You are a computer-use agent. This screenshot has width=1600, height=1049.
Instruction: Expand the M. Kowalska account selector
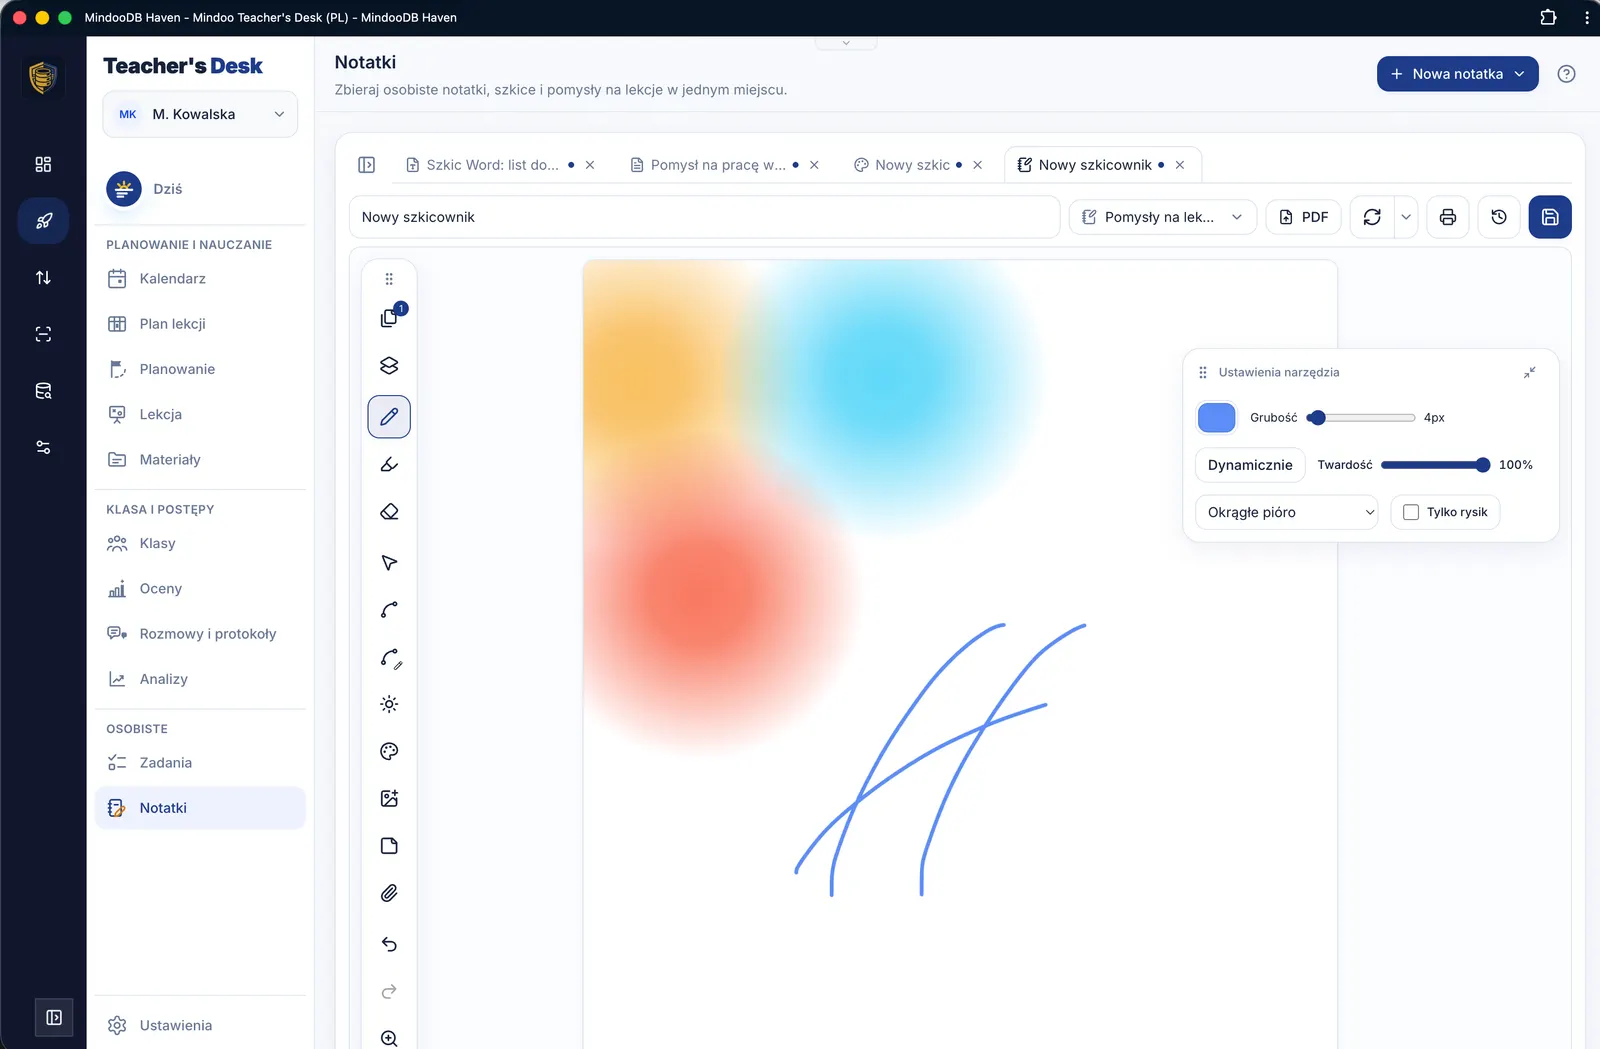coord(200,114)
